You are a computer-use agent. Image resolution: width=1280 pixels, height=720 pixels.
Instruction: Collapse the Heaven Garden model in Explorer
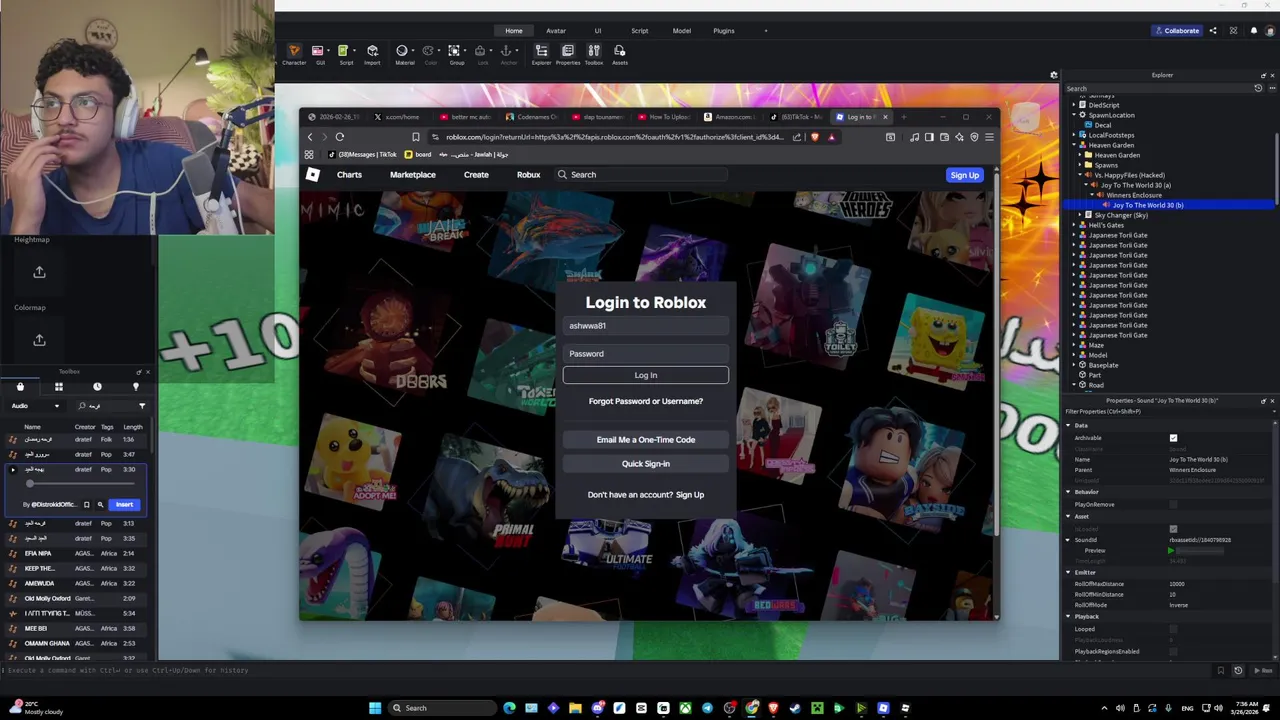point(1074,145)
